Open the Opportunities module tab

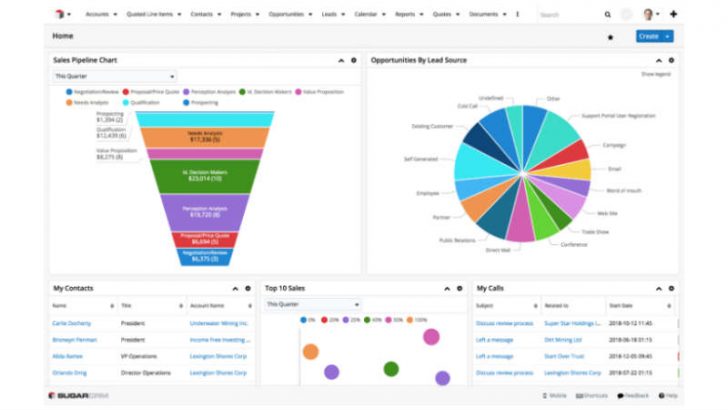point(286,14)
